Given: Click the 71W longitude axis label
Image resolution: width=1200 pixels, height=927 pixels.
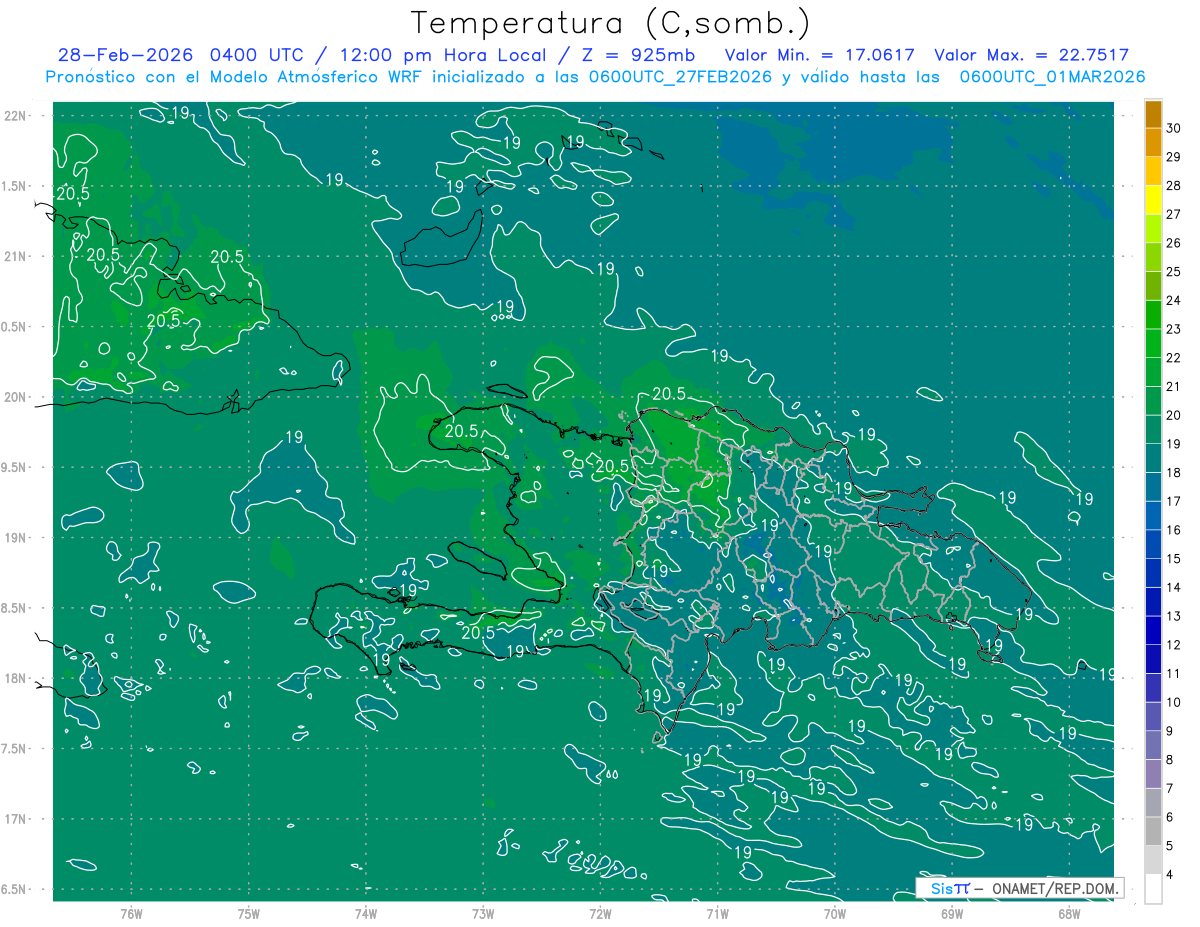Looking at the screenshot, I should pos(717,913).
